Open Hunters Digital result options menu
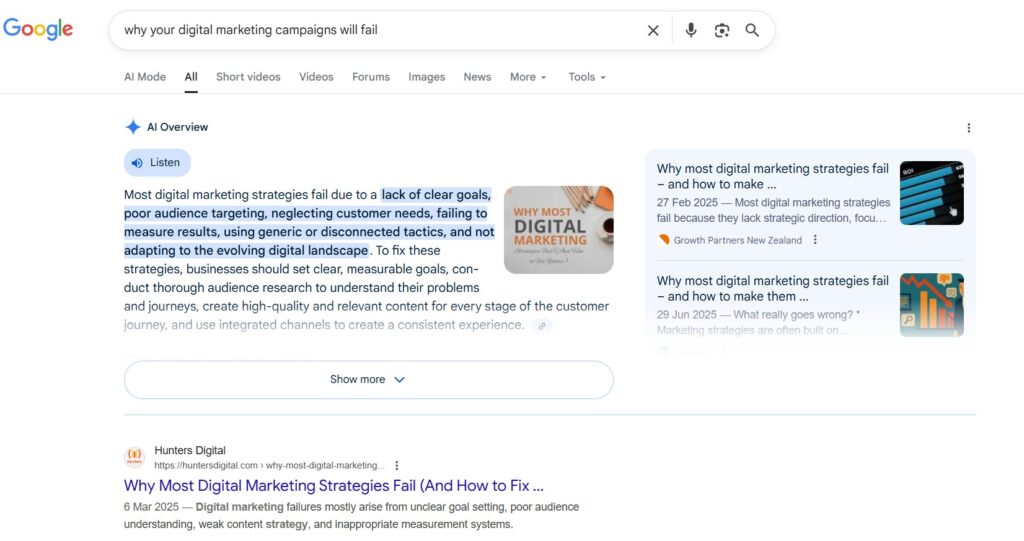This screenshot has height=541, width=1024. 397,465
